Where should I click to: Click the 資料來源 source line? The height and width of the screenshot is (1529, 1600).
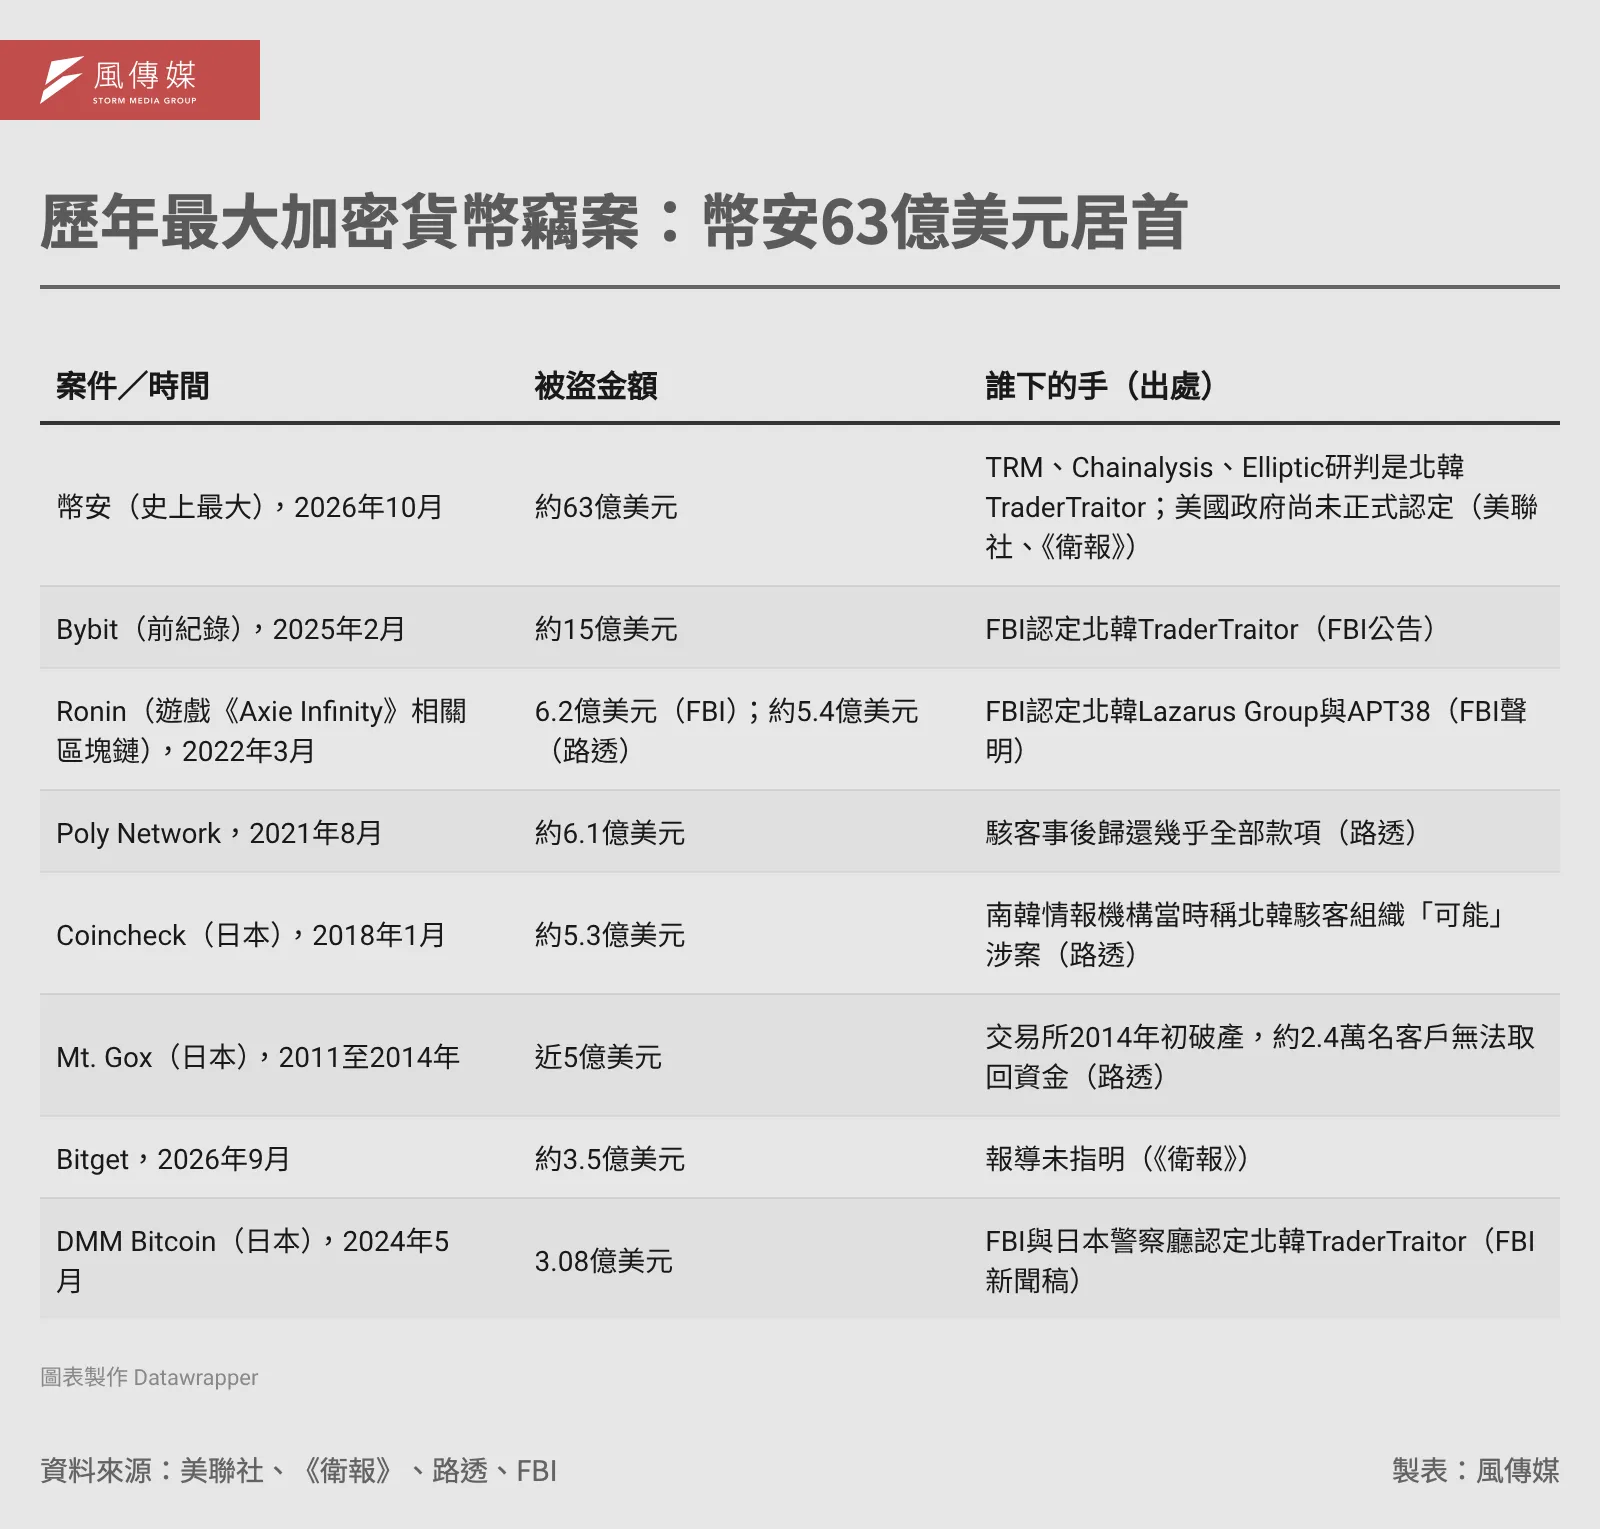tap(298, 1471)
